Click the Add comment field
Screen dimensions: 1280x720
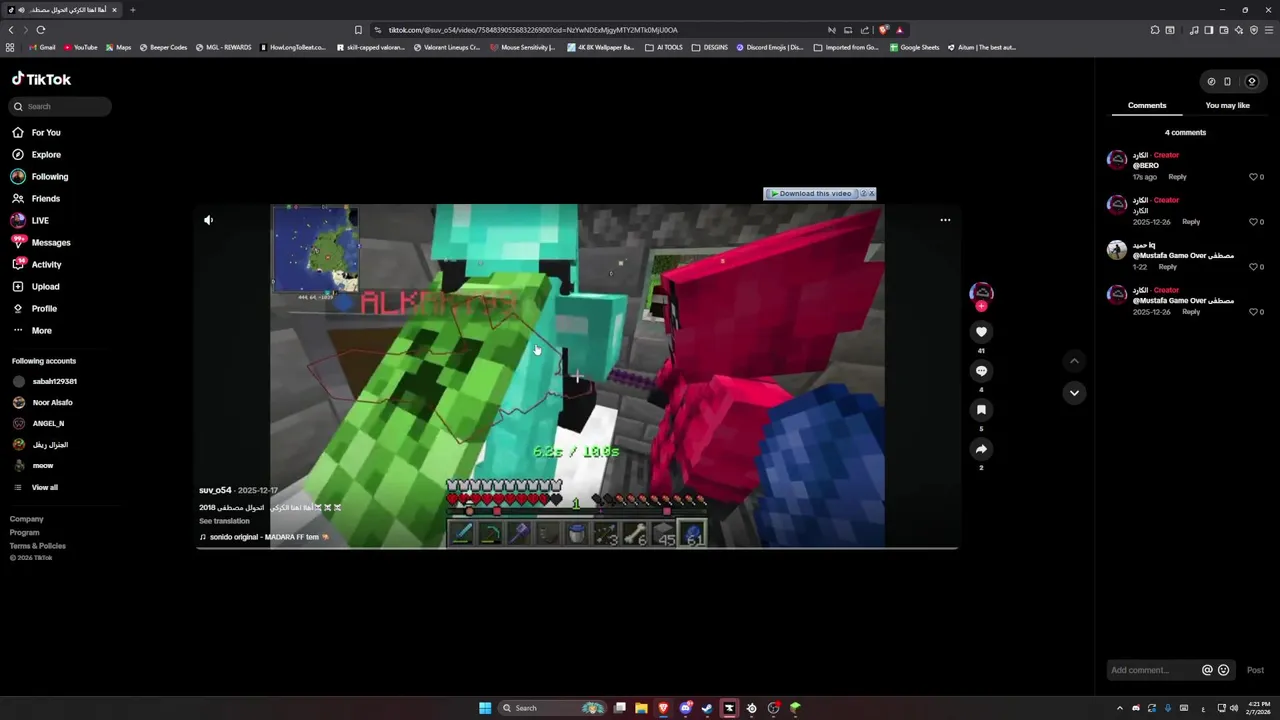pos(1153,670)
